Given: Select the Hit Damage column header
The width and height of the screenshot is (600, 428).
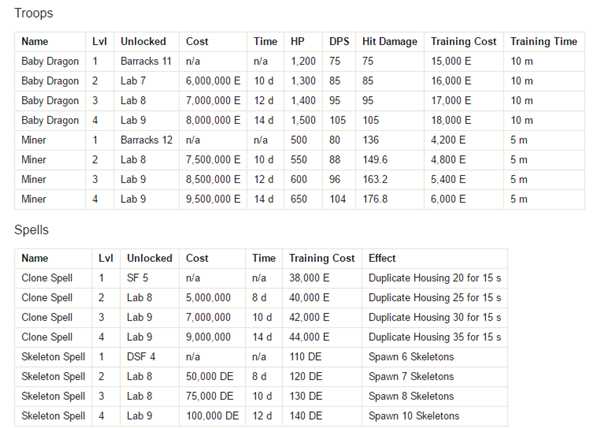Looking at the screenshot, I should click(390, 41).
